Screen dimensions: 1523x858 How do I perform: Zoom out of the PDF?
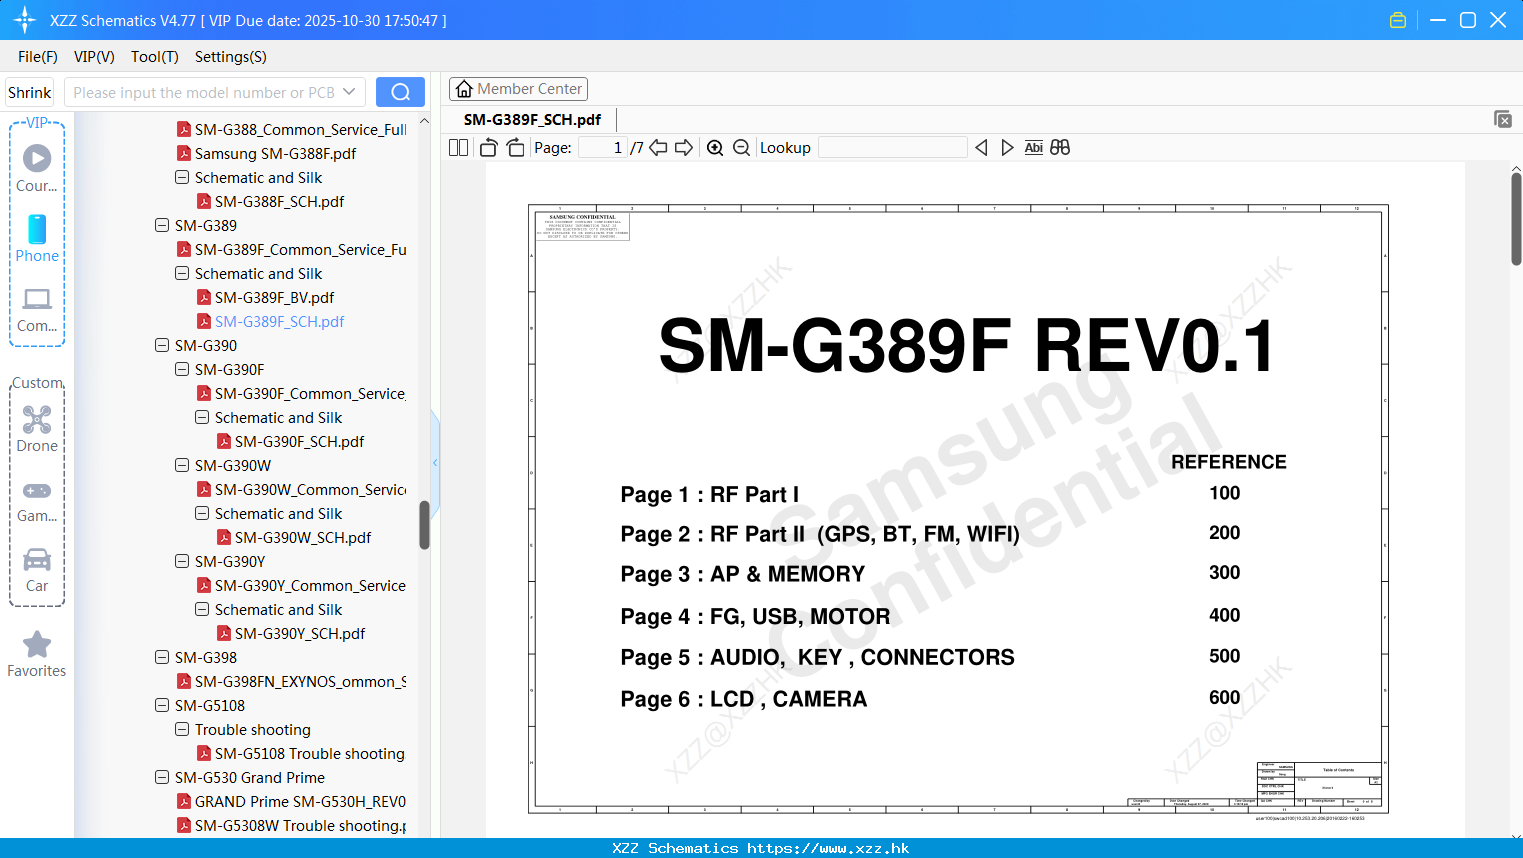[741, 148]
